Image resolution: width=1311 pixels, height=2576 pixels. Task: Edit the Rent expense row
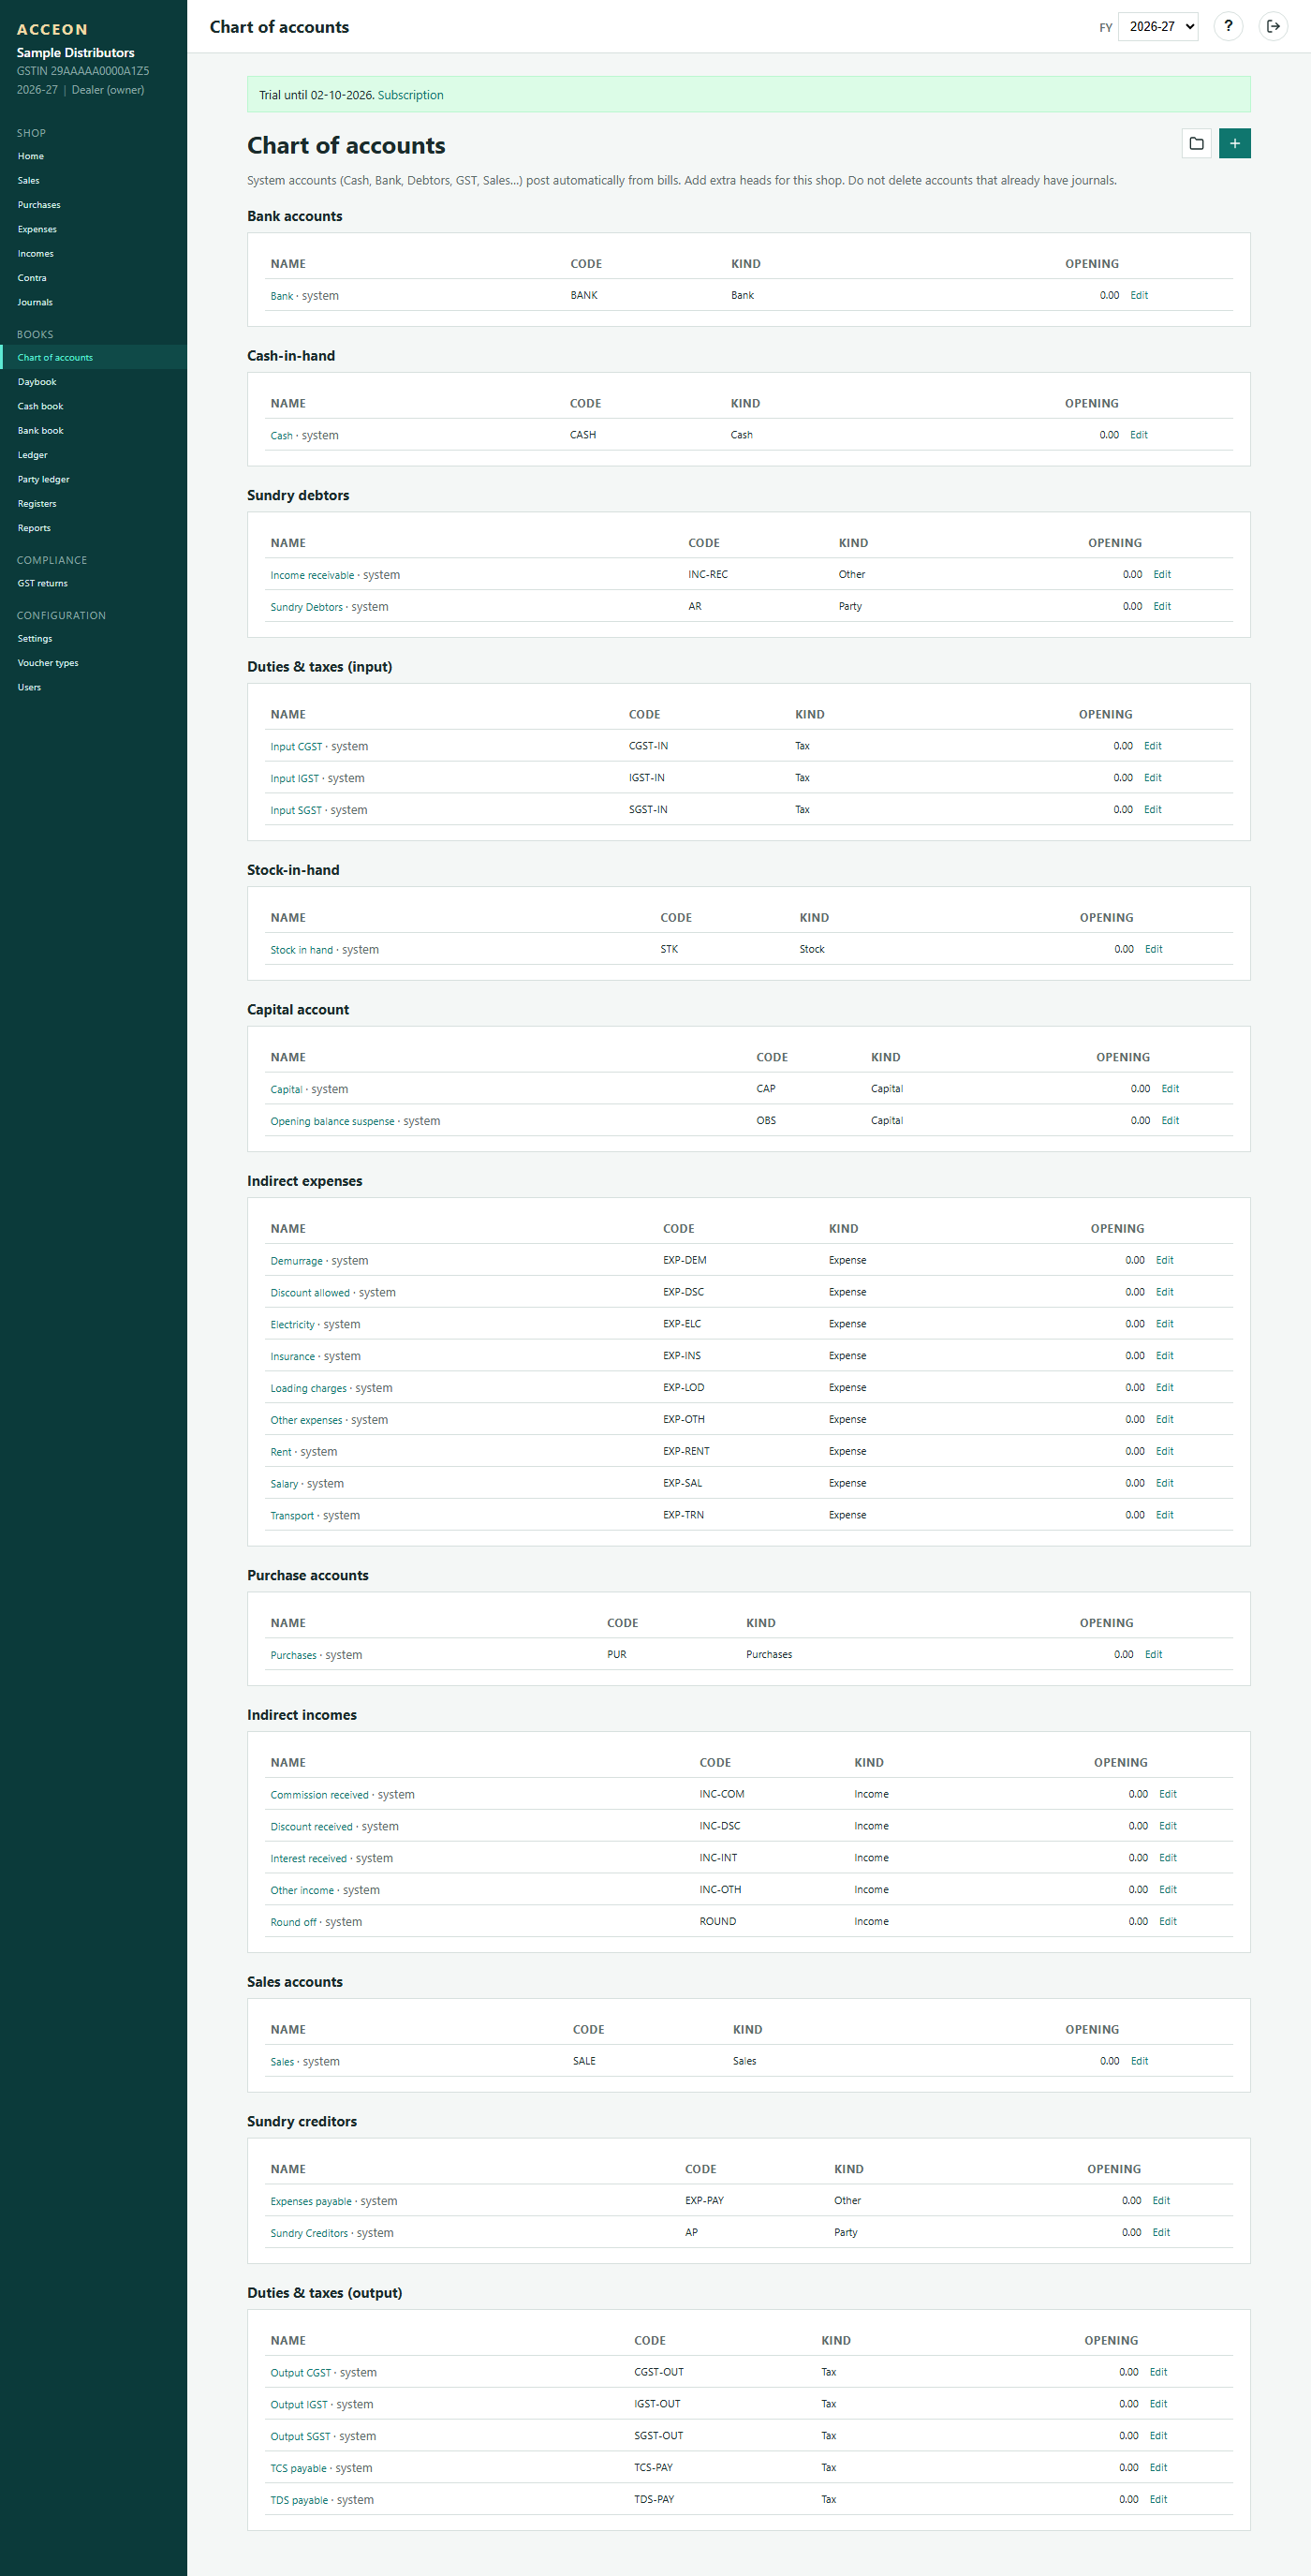point(1165,1451)
